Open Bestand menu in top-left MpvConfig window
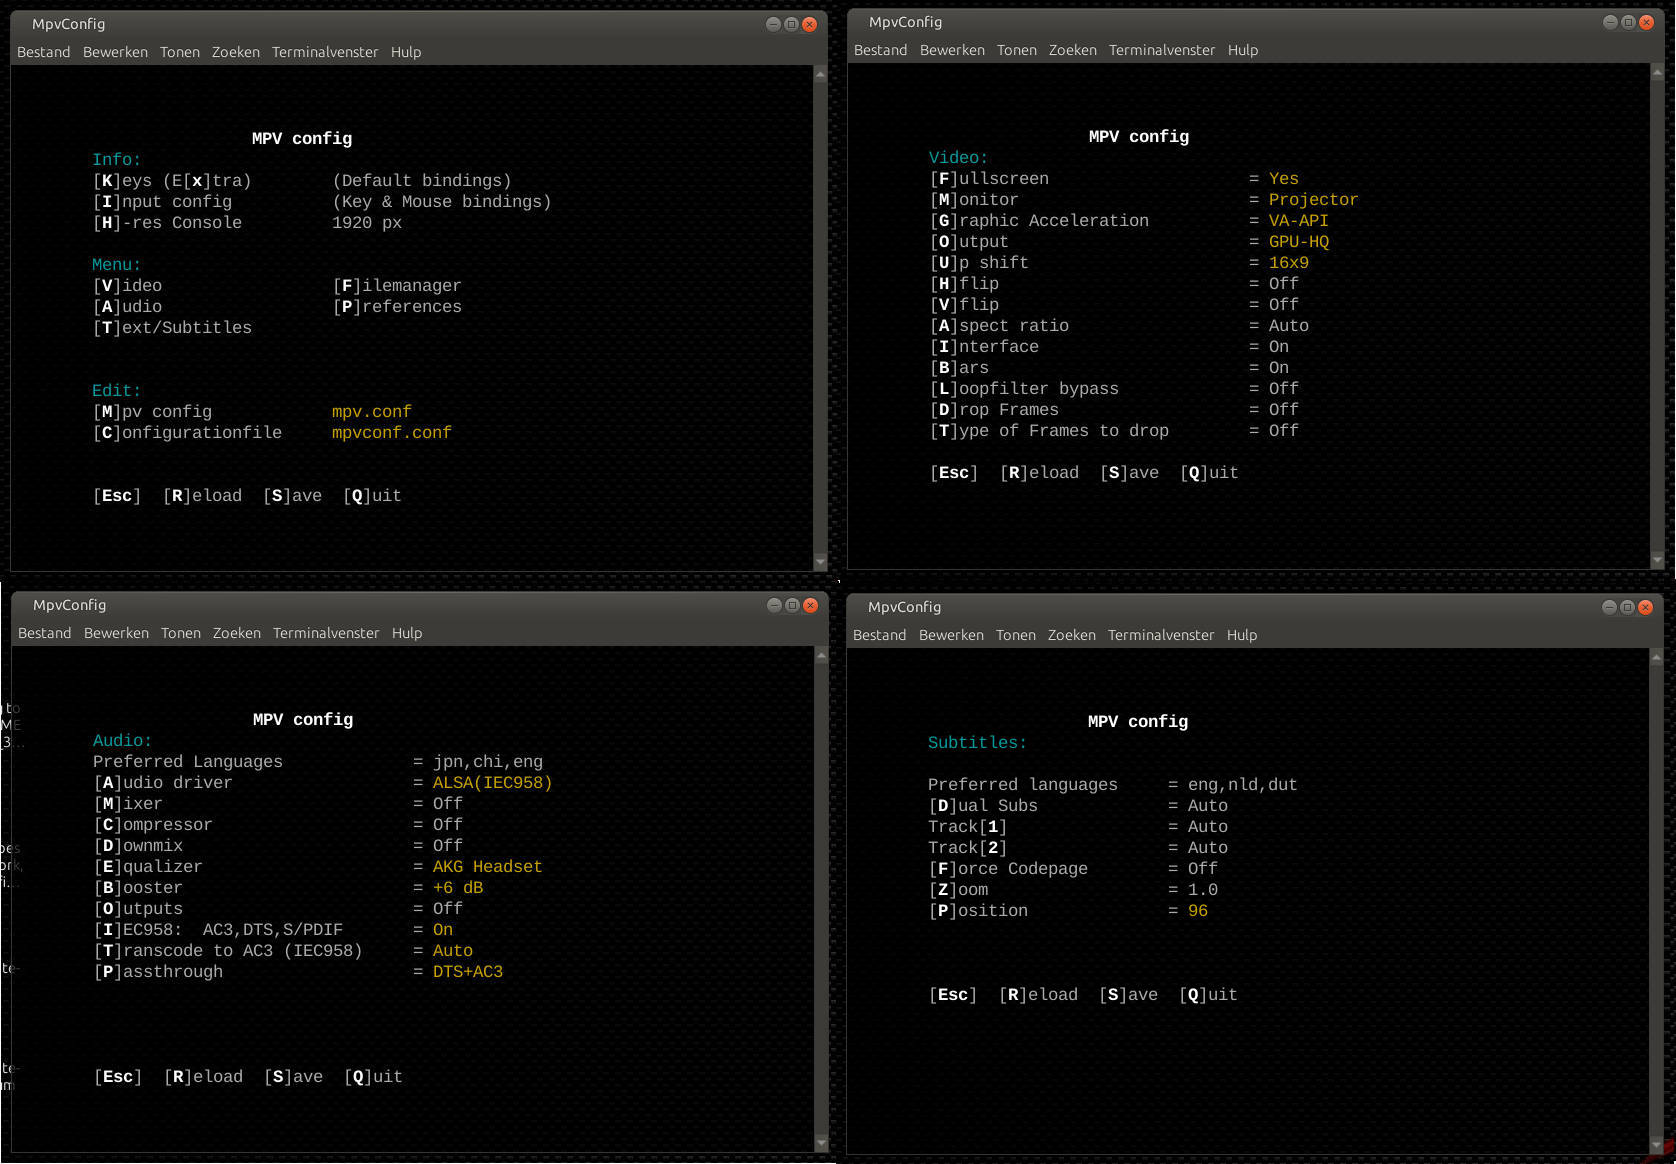This screenshot has height=1164, width=1676. 44,52
